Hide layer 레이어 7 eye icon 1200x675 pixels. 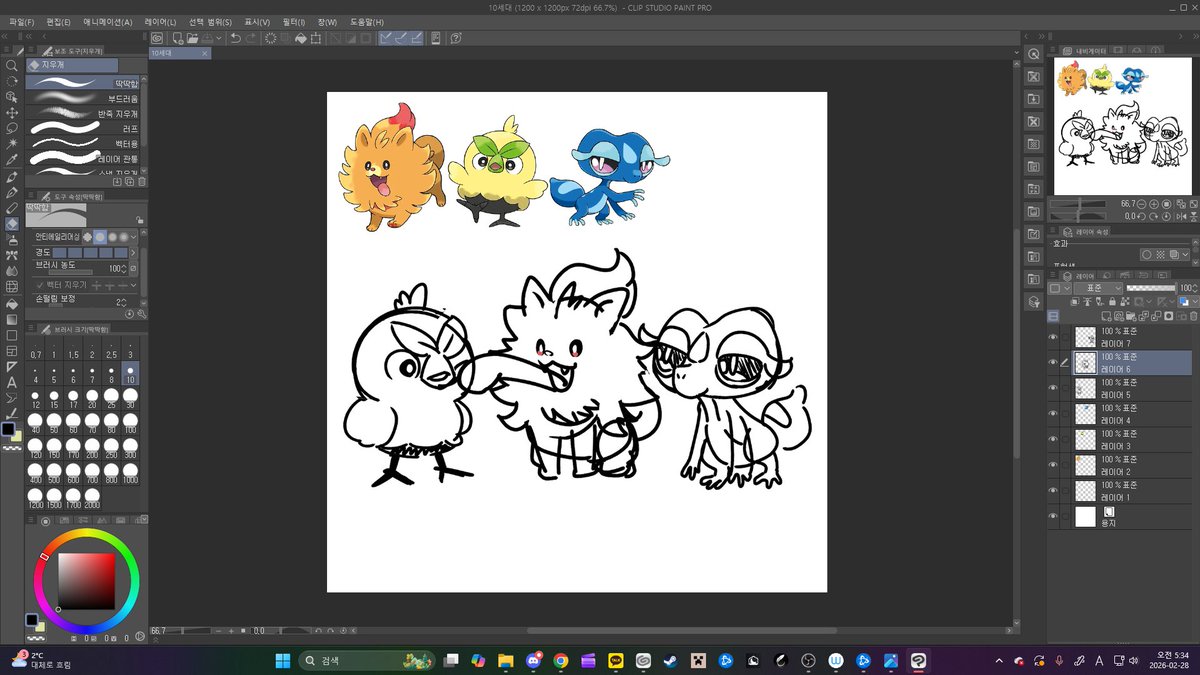click(x=1053, y=337)
